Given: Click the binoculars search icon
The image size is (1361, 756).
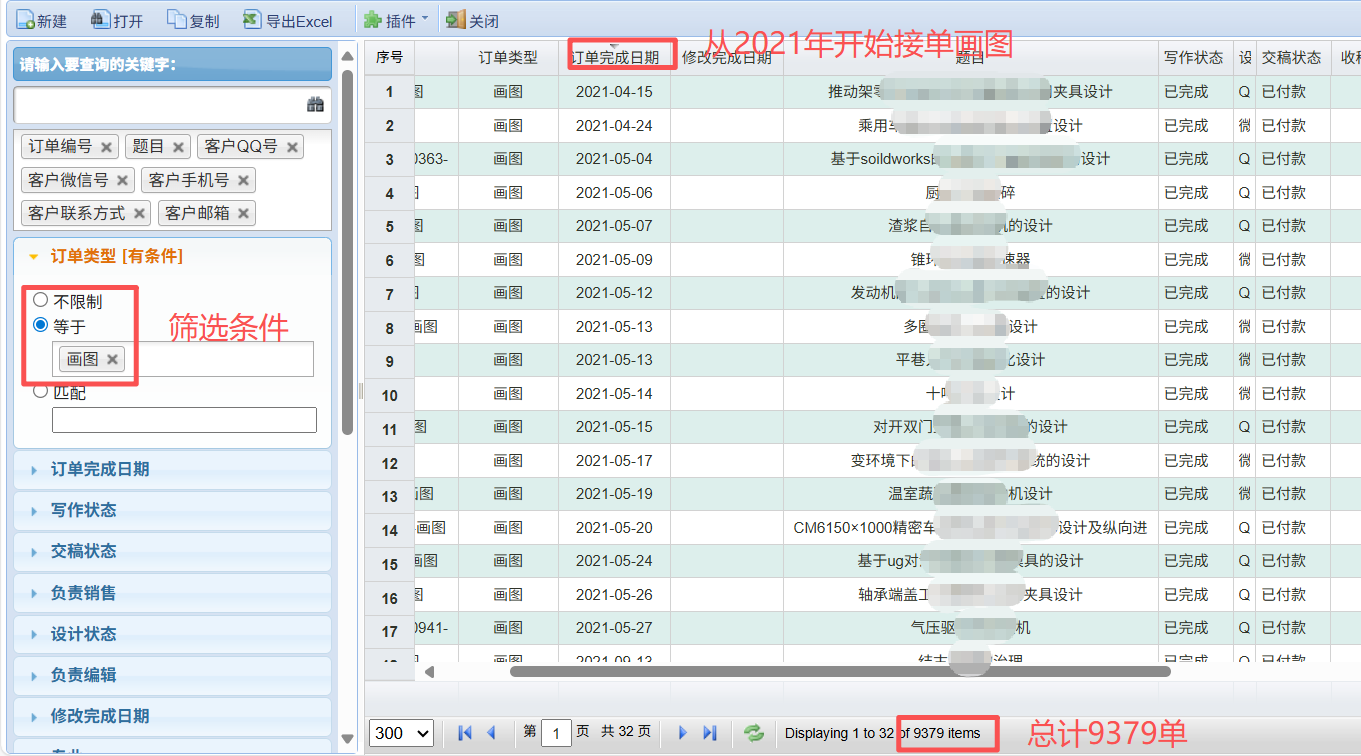Looking at the screenshot, I should point(315,104).
